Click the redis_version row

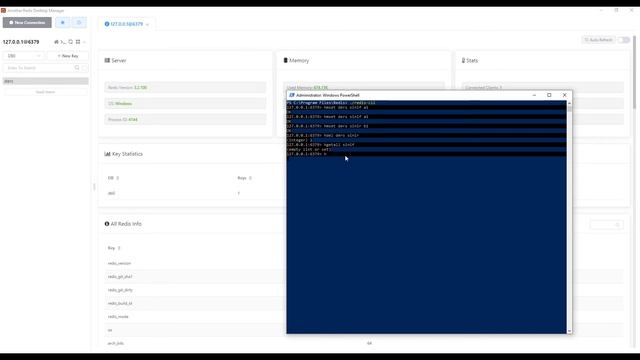tap(196, 263)
